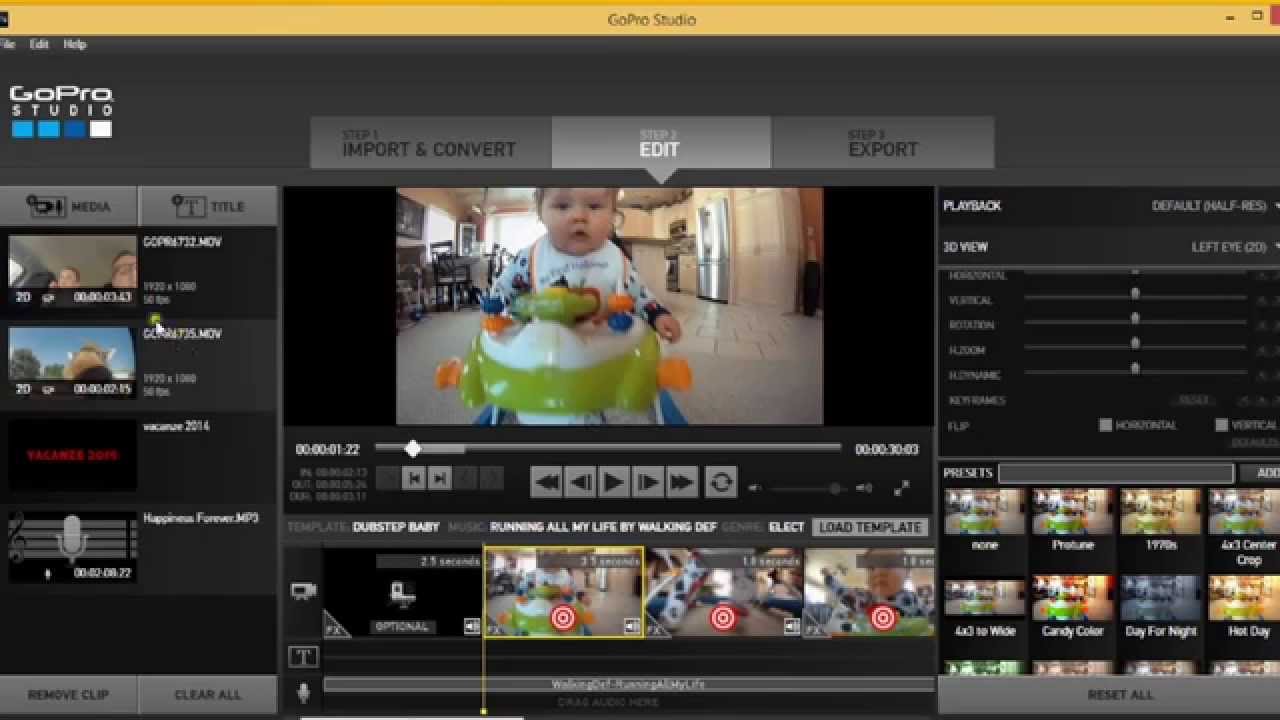Select the Happiness Forever.MP3 audio file
Screen dimensions: 1280x720
tap(138, 548)
